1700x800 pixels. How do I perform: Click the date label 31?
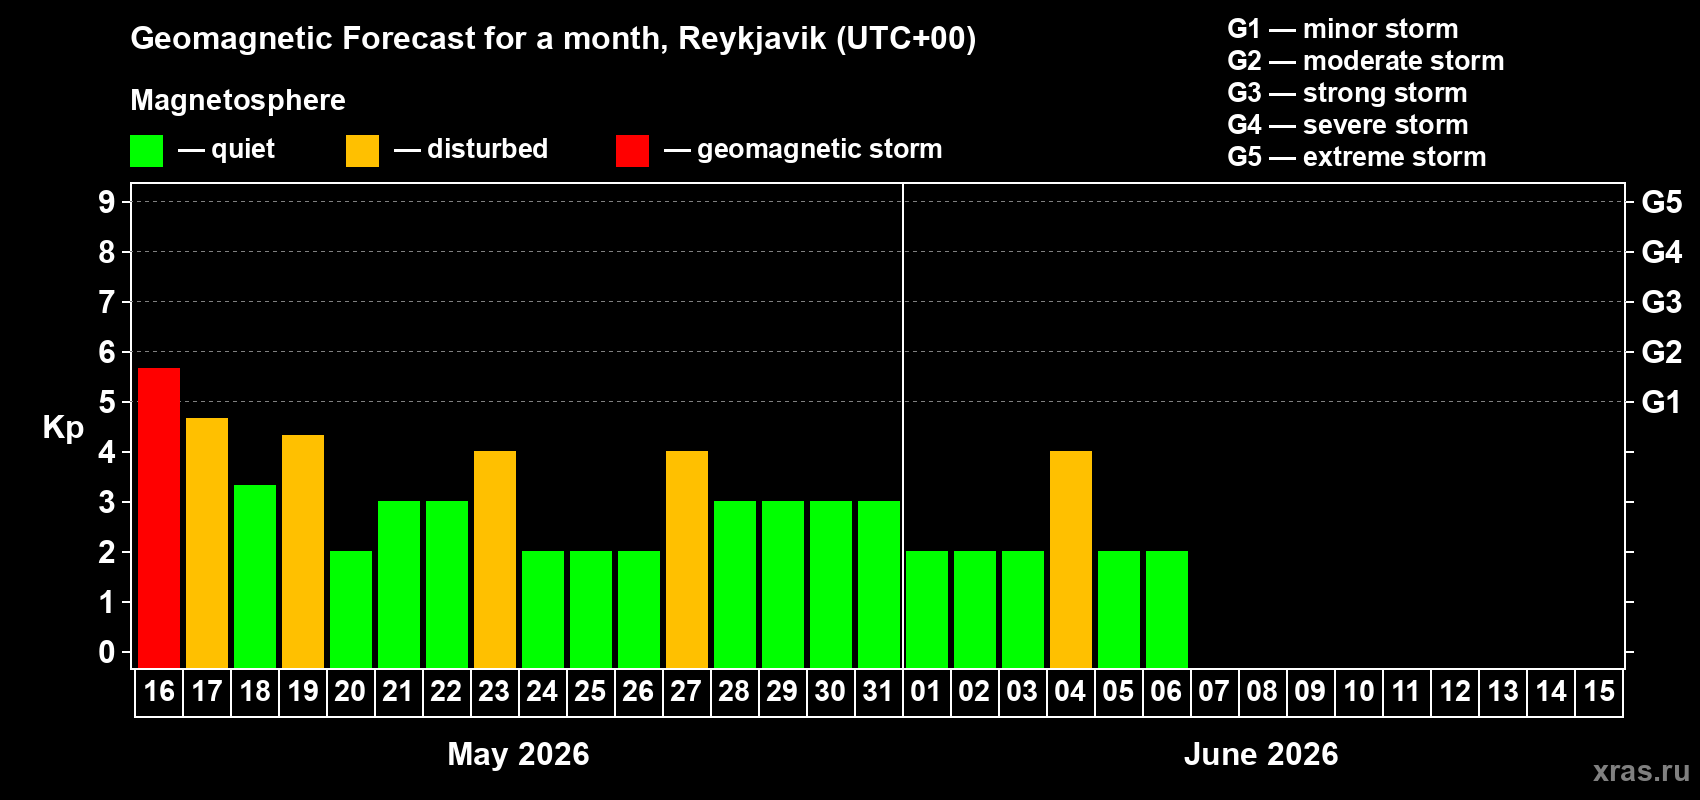click(878, 691)
